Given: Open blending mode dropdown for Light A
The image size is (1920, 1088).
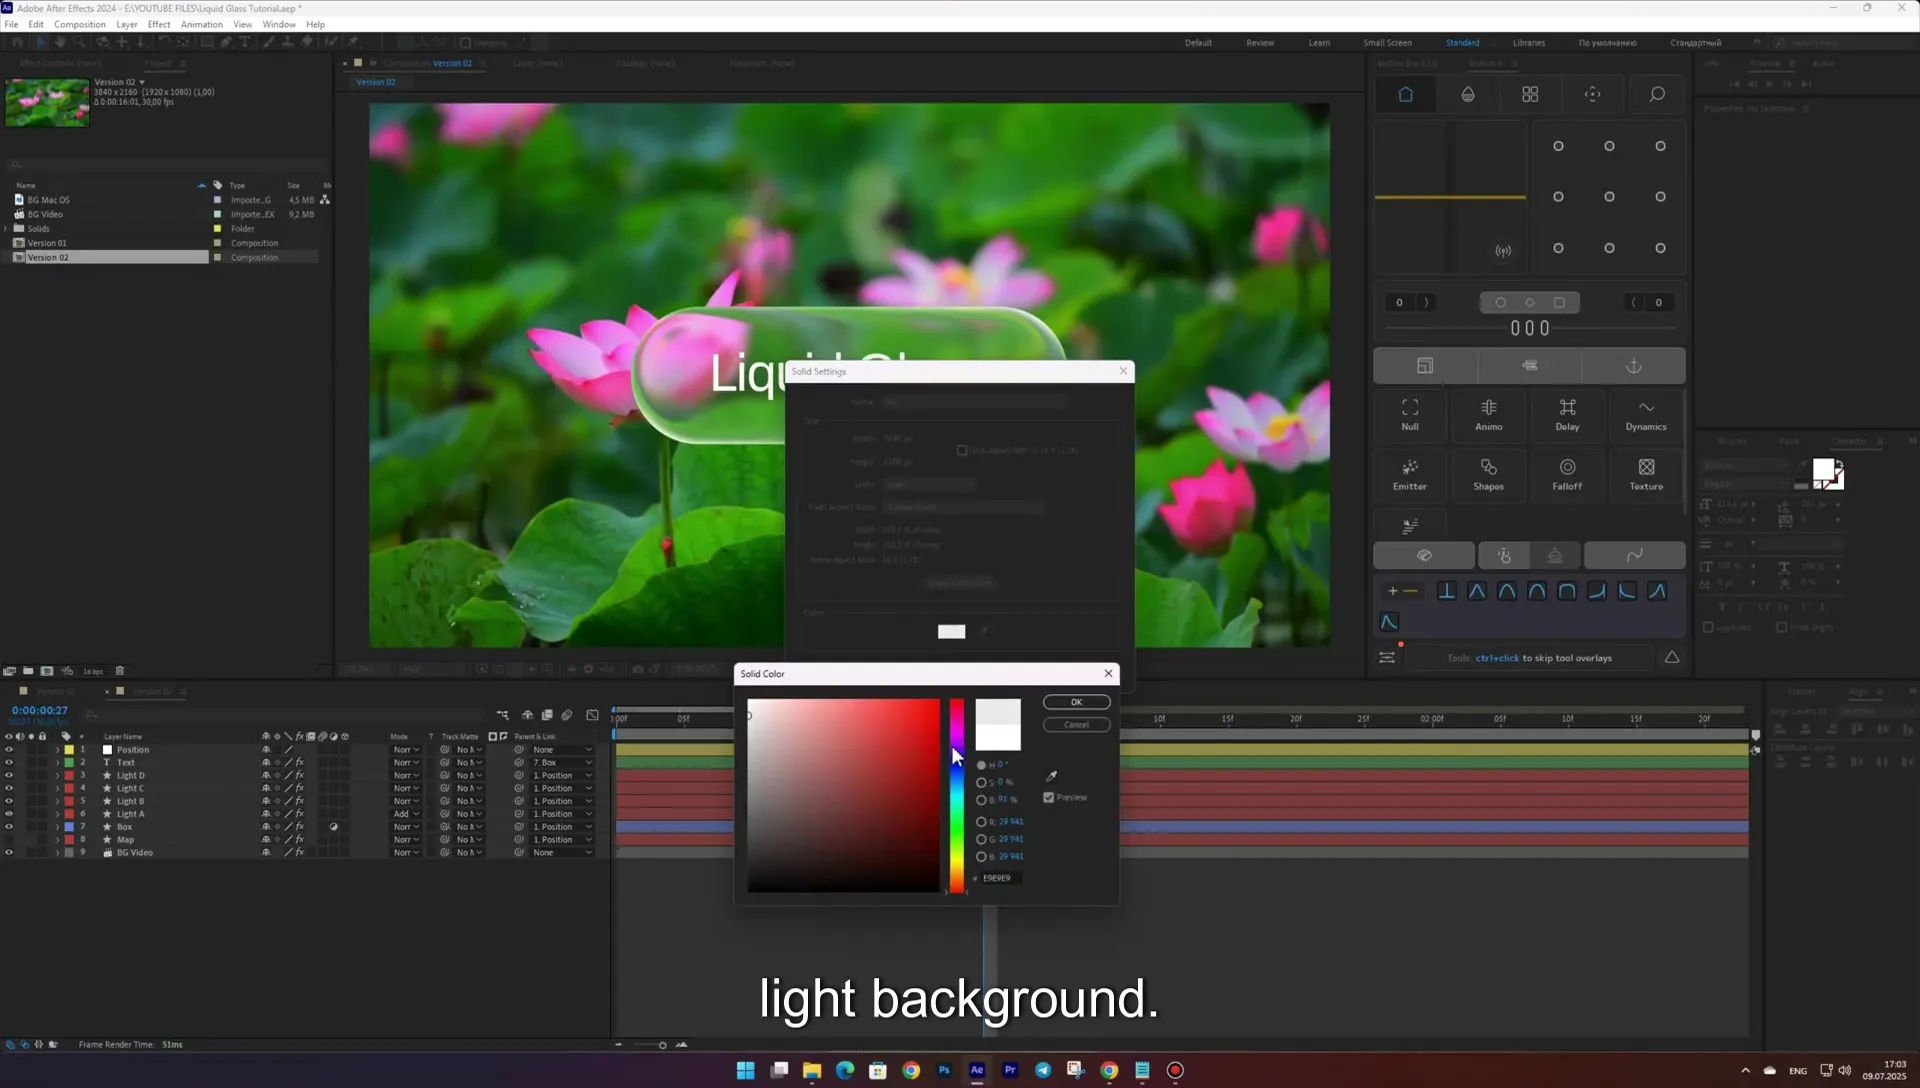Looking at the screenshot, I should 405,814.
